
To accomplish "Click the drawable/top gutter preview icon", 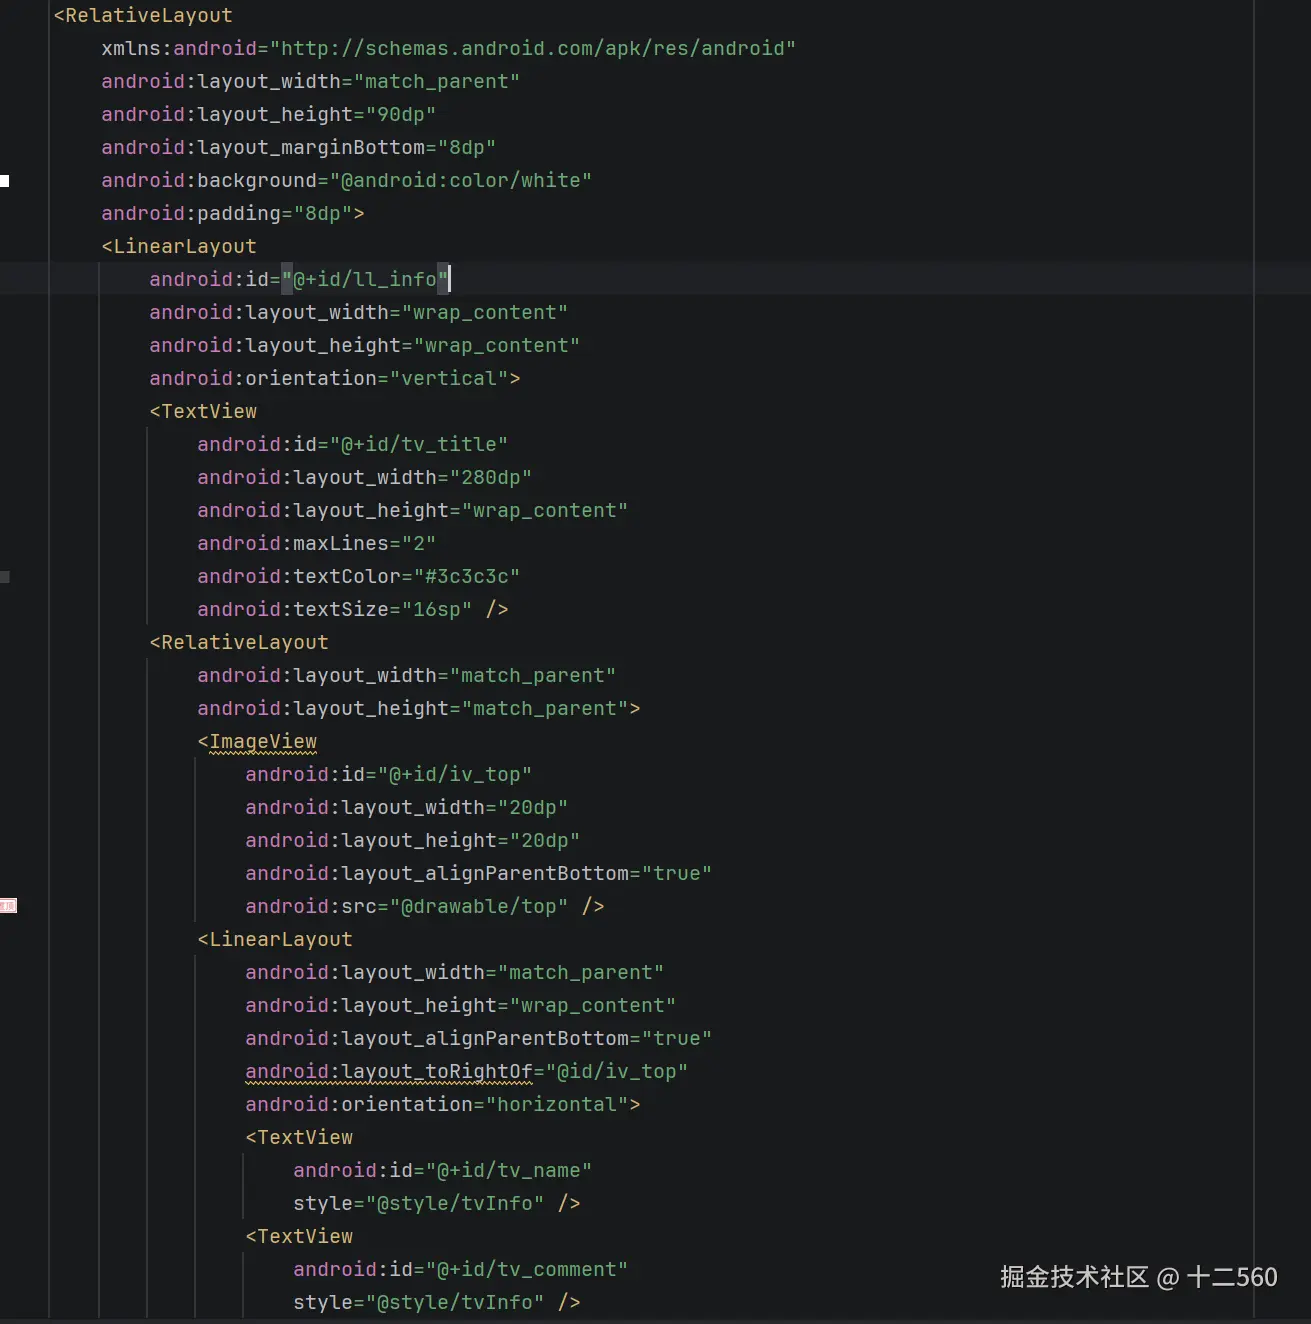I will (x=8, y=906).
